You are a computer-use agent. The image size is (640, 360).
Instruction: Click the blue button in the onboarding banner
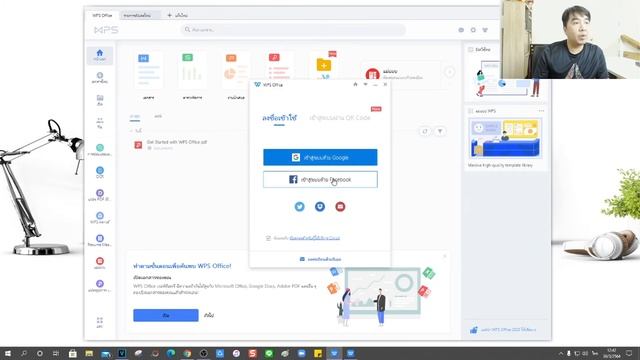[166, 315]
